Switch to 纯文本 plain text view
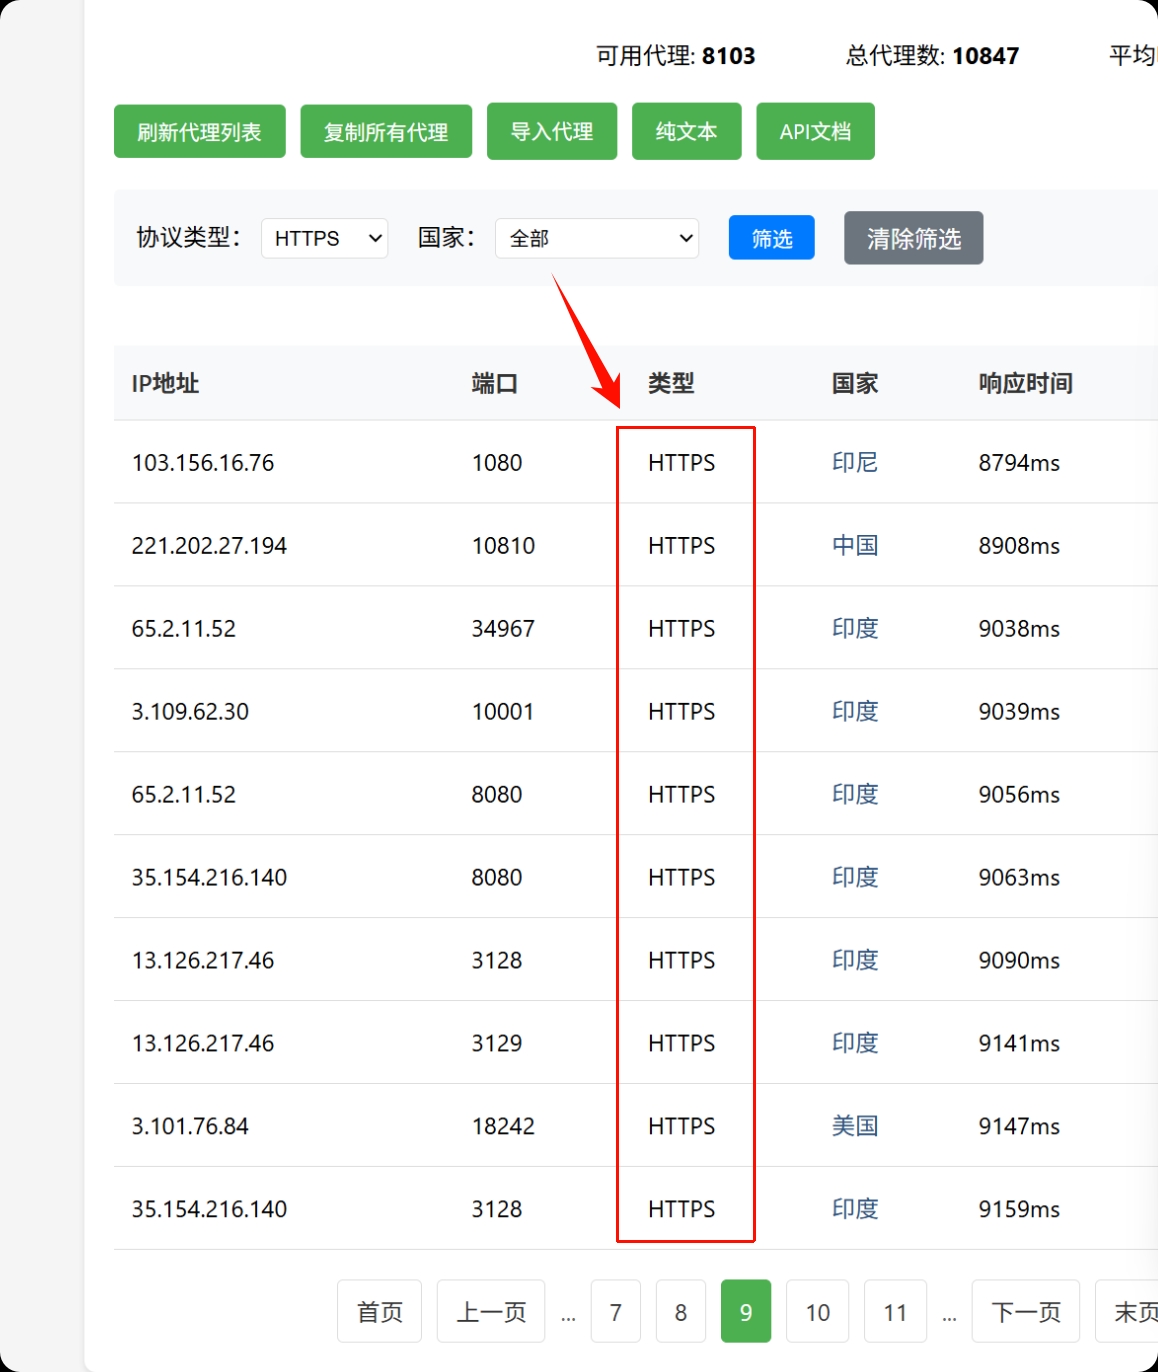The height and width of the screenshot is (1372, 1158). [686, 132]
